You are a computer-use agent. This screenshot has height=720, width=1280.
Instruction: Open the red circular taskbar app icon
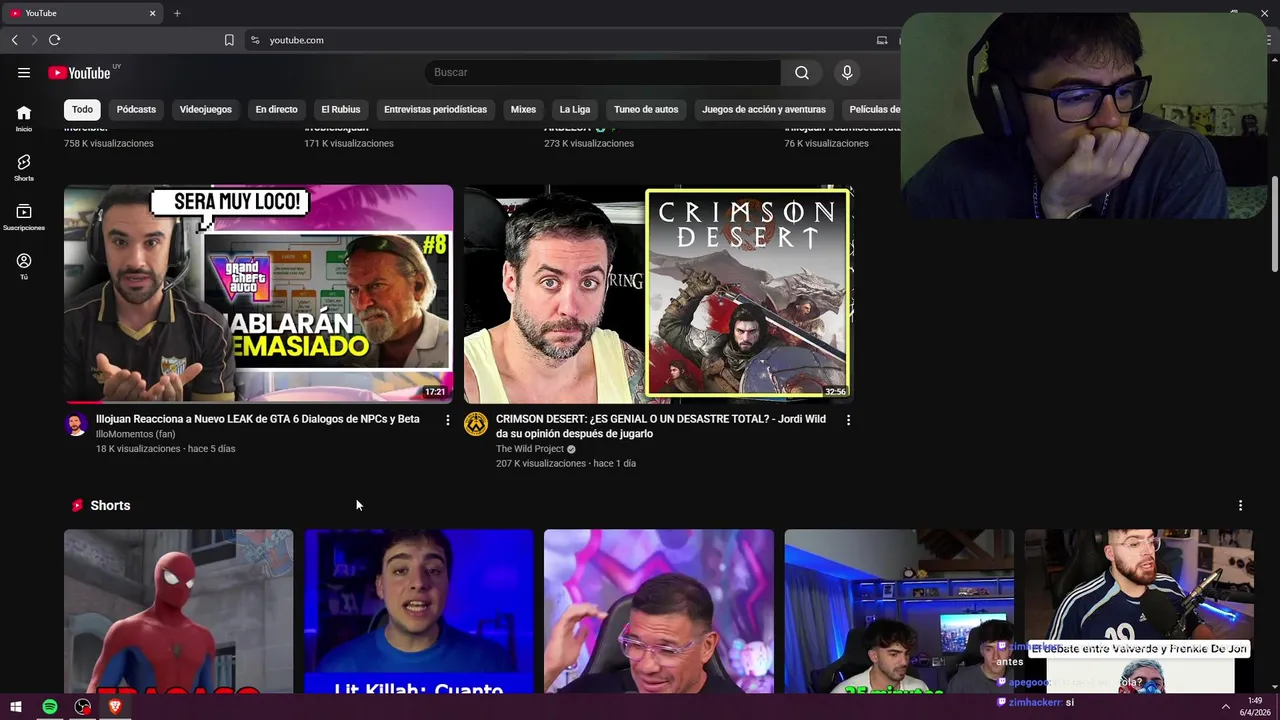click(83, 707)
